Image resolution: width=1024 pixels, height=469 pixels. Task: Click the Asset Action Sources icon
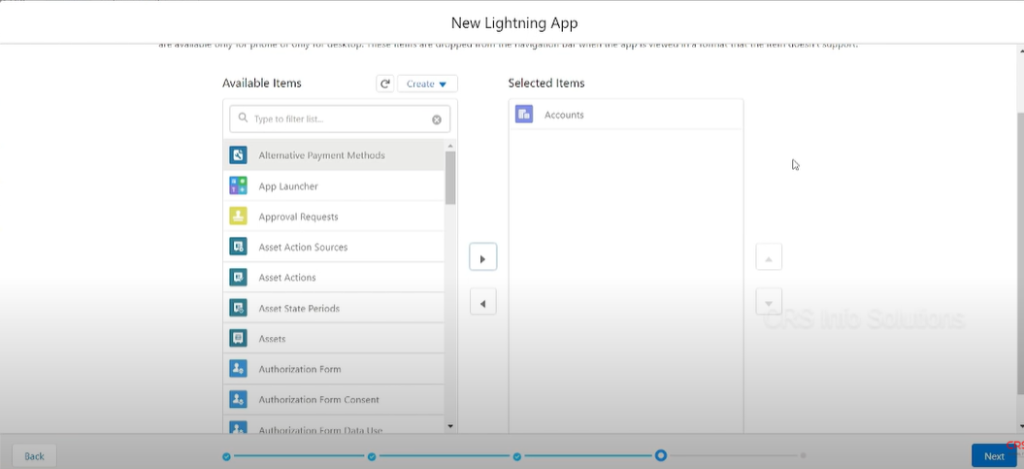(x=238, y=246)
